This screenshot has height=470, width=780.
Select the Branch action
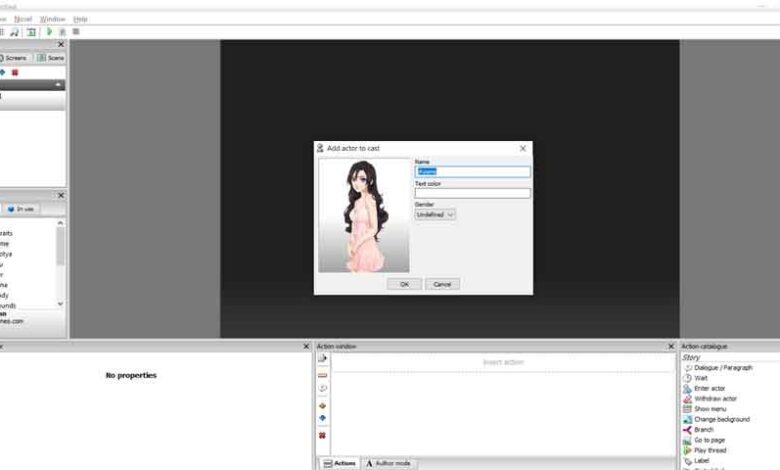pos(698,430)
